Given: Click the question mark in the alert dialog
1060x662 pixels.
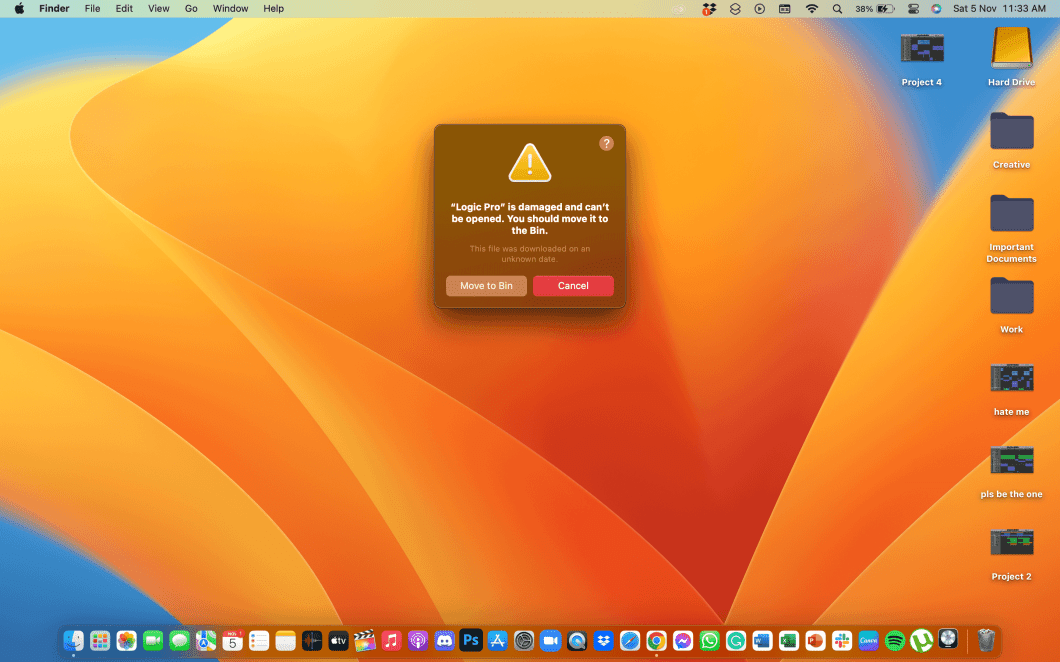Looking at the screenshot, I should (607, 143).
